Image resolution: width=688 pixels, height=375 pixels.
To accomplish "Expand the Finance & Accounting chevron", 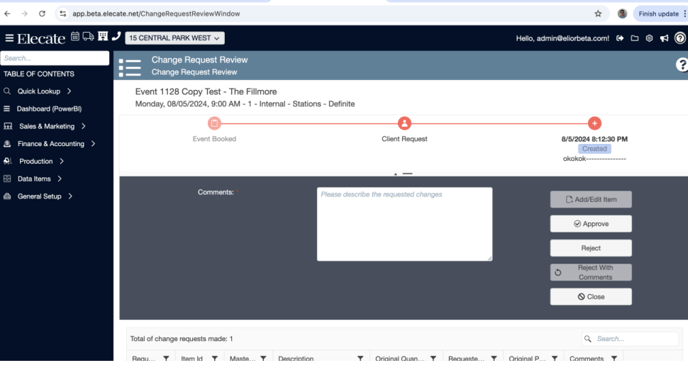I will pos(93,144).
